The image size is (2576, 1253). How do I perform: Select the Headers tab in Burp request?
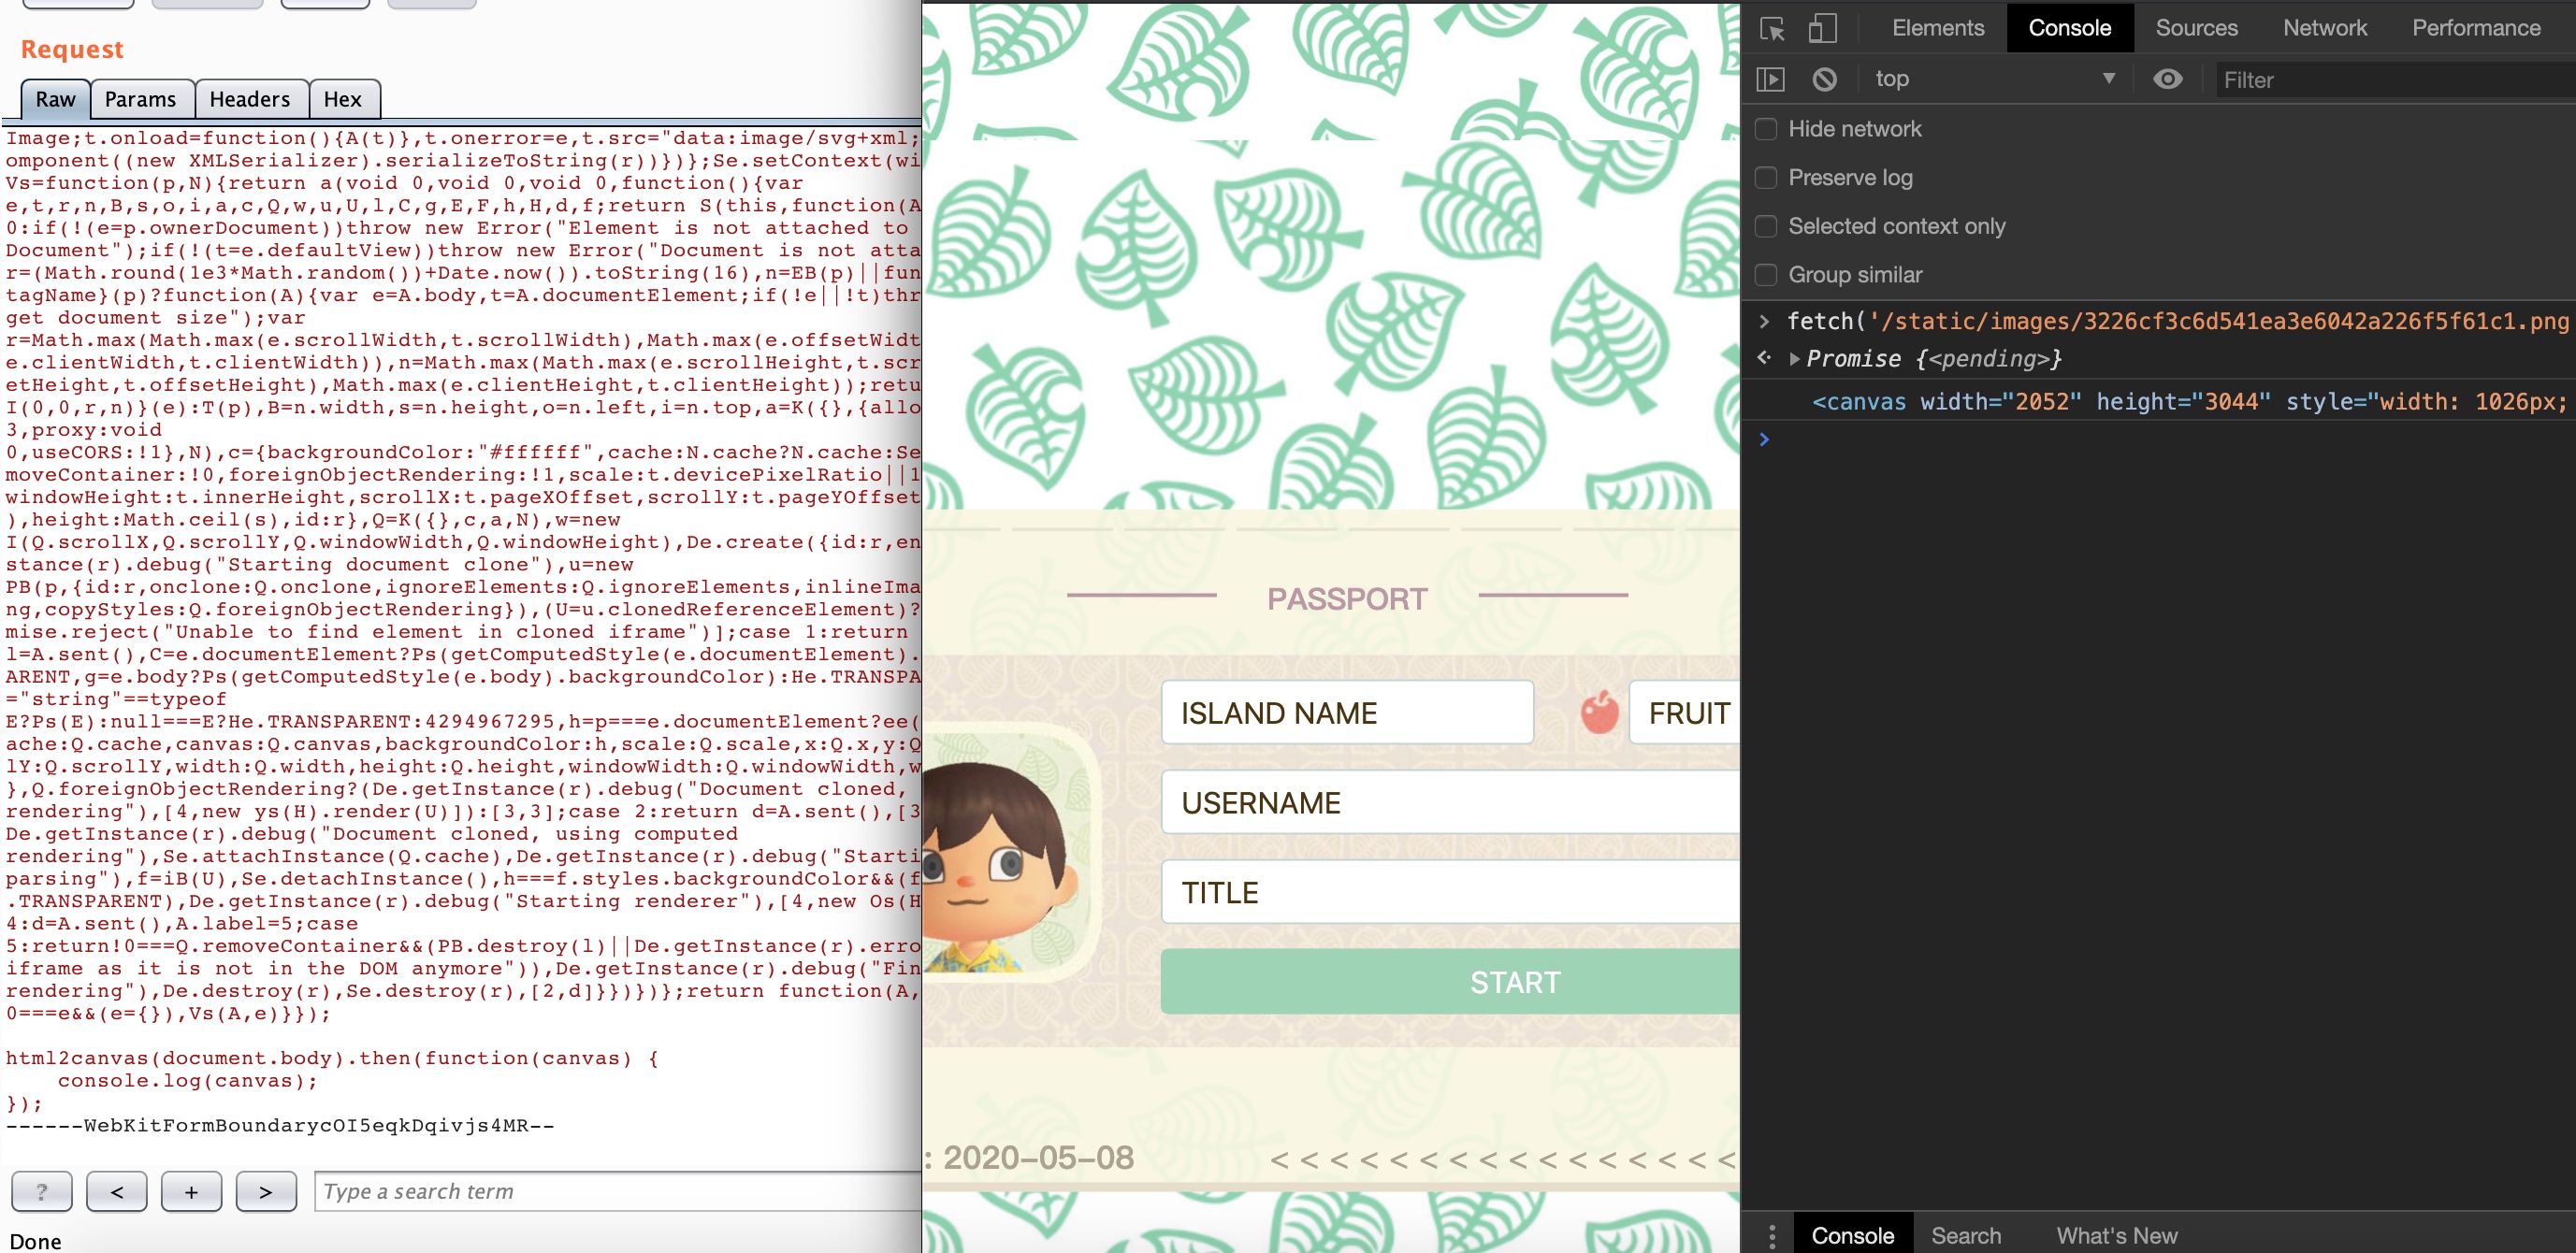250,99
